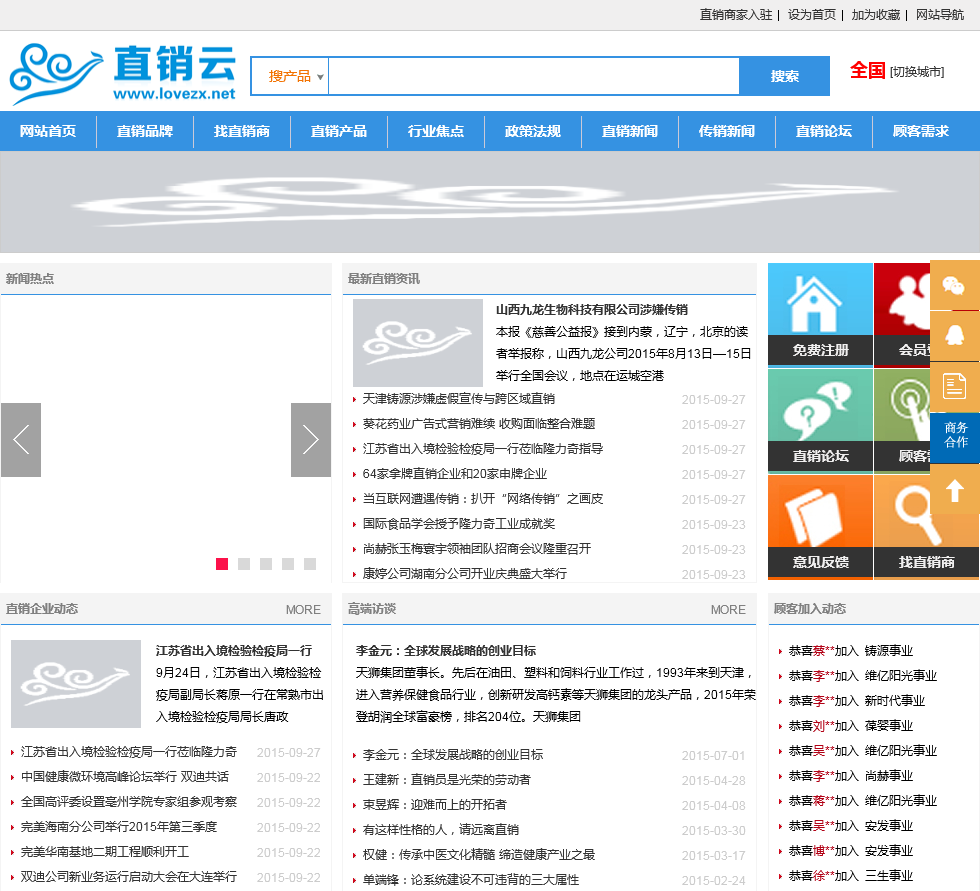Image resolution: width=980 pixels, height=891 pixels.
Task: Click 加为收藏 top link
Action: pyautogui.click(x=876, y=14)
